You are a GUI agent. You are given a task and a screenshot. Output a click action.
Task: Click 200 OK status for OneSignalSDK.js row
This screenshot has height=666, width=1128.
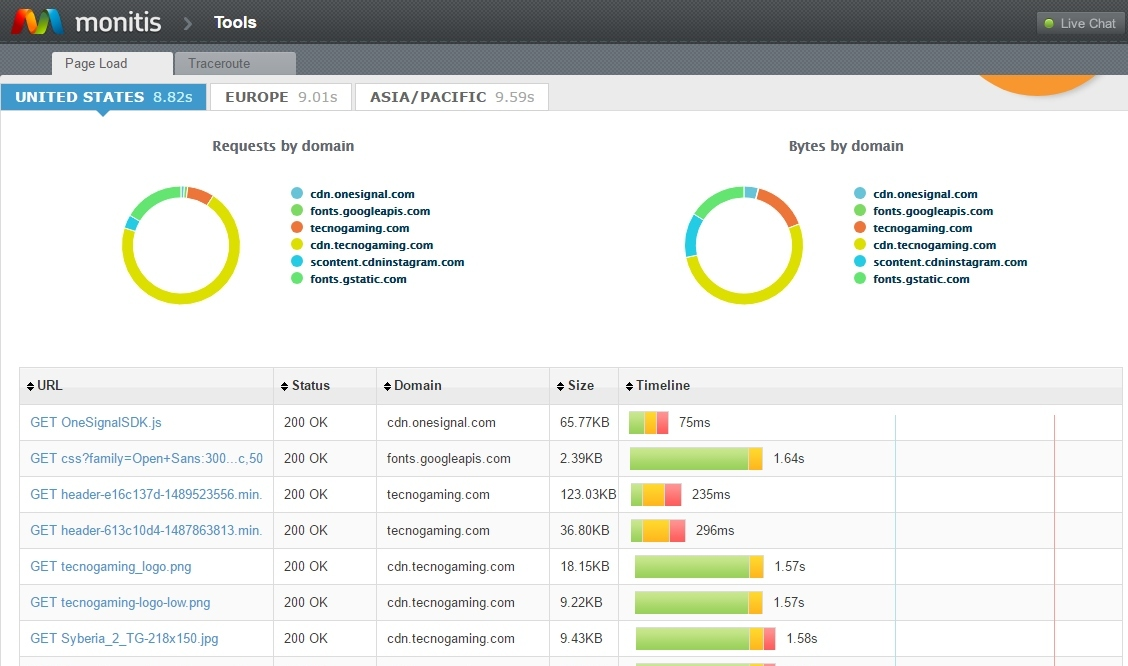[x=306, y=422]
